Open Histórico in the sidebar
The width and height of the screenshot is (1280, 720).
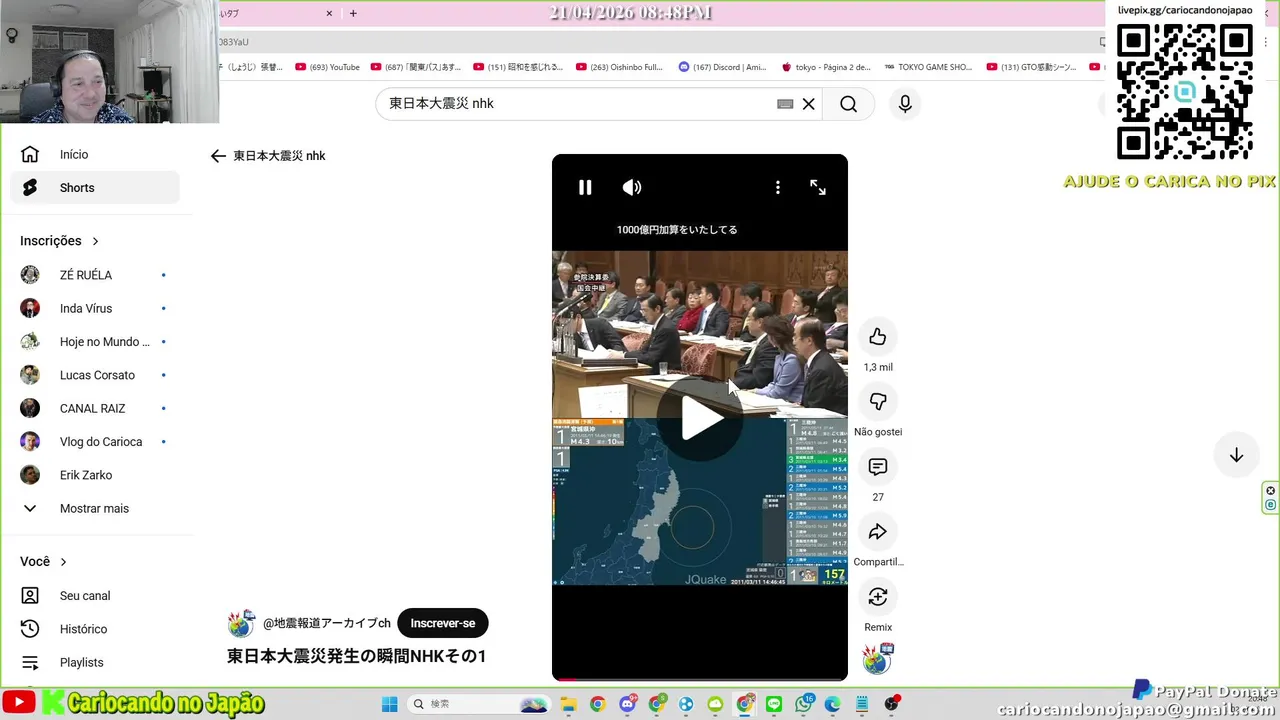(x=95, y=629)
